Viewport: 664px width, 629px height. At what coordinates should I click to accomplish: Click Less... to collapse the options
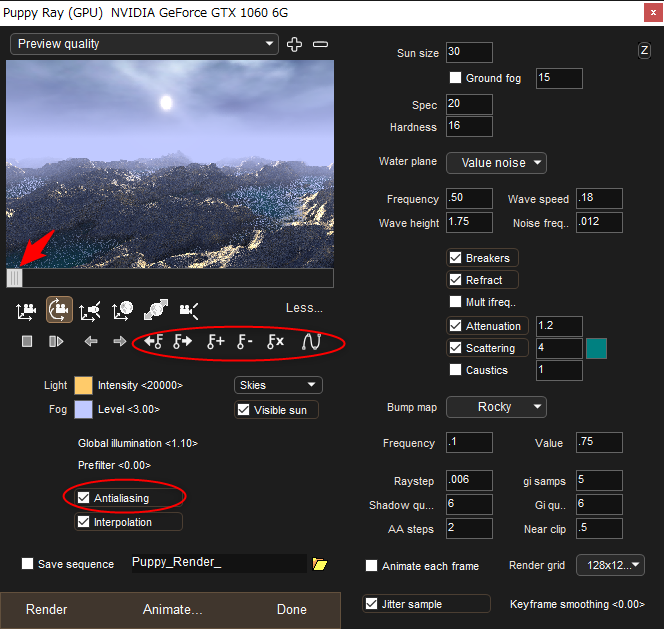click(x=303, y=308)
